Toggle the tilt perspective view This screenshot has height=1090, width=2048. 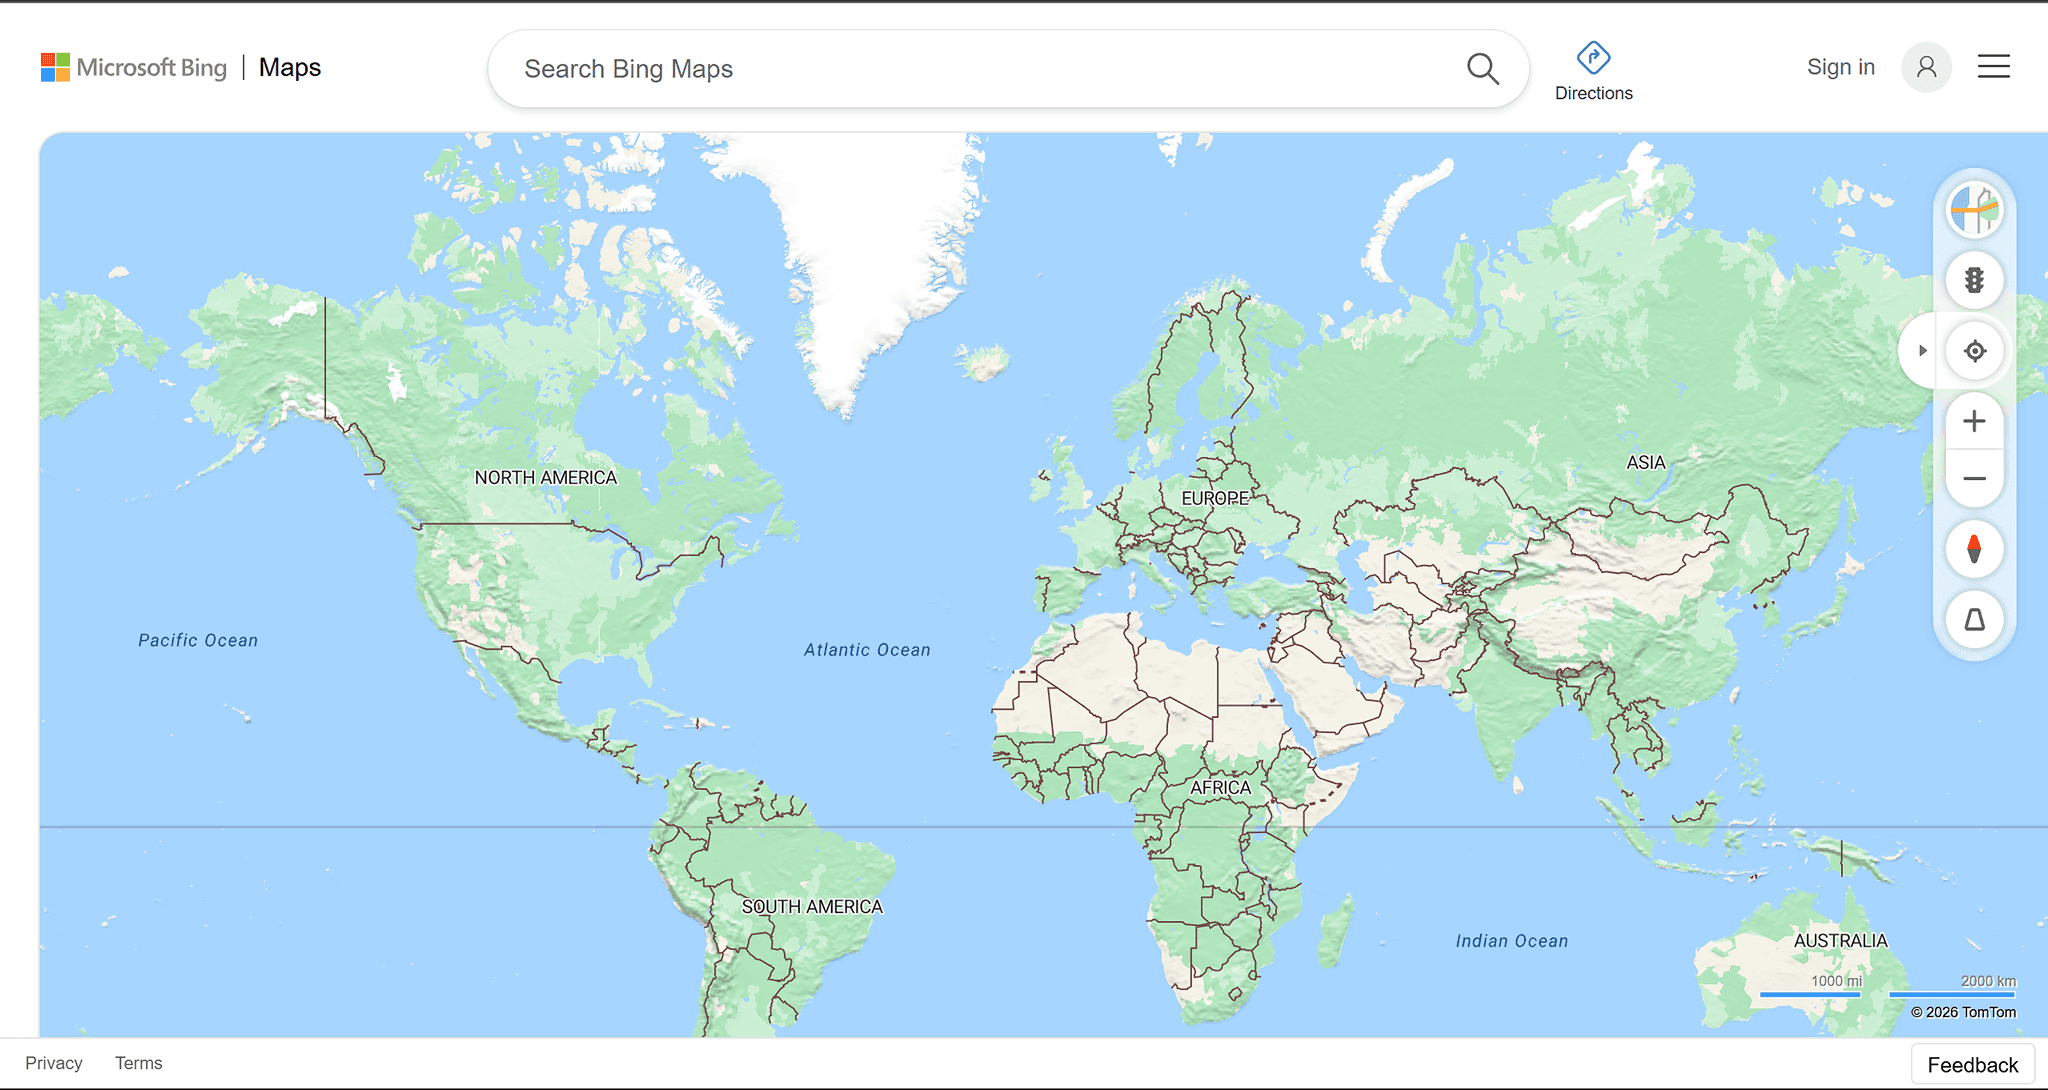[1974, 620]
